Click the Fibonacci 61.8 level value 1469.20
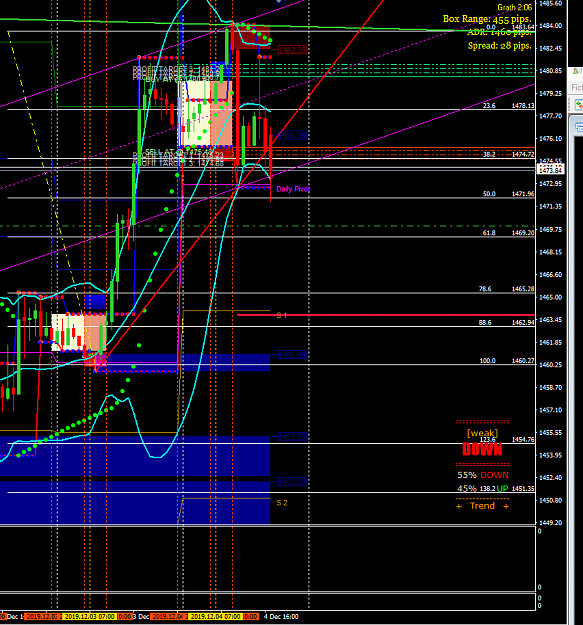 (523, 232)
